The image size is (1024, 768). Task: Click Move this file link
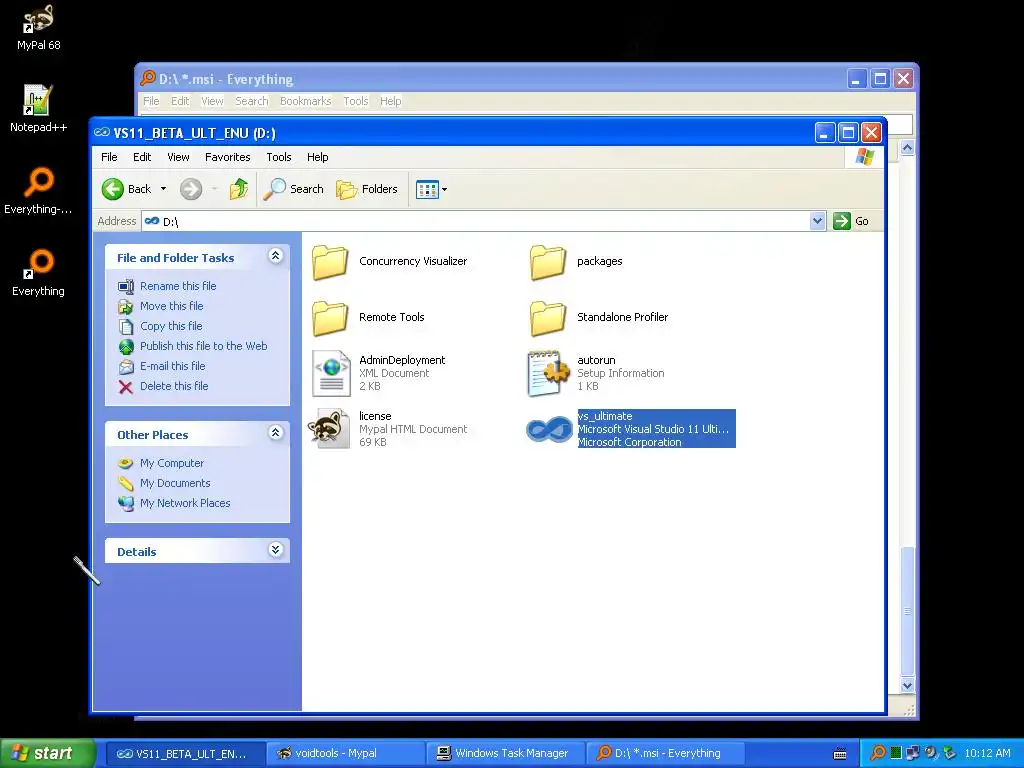[x=171, y=306]
